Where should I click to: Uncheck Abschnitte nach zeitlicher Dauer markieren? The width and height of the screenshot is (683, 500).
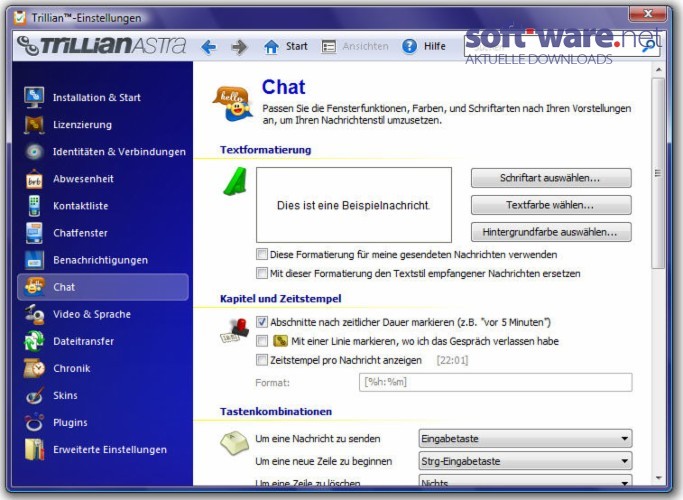262,322
